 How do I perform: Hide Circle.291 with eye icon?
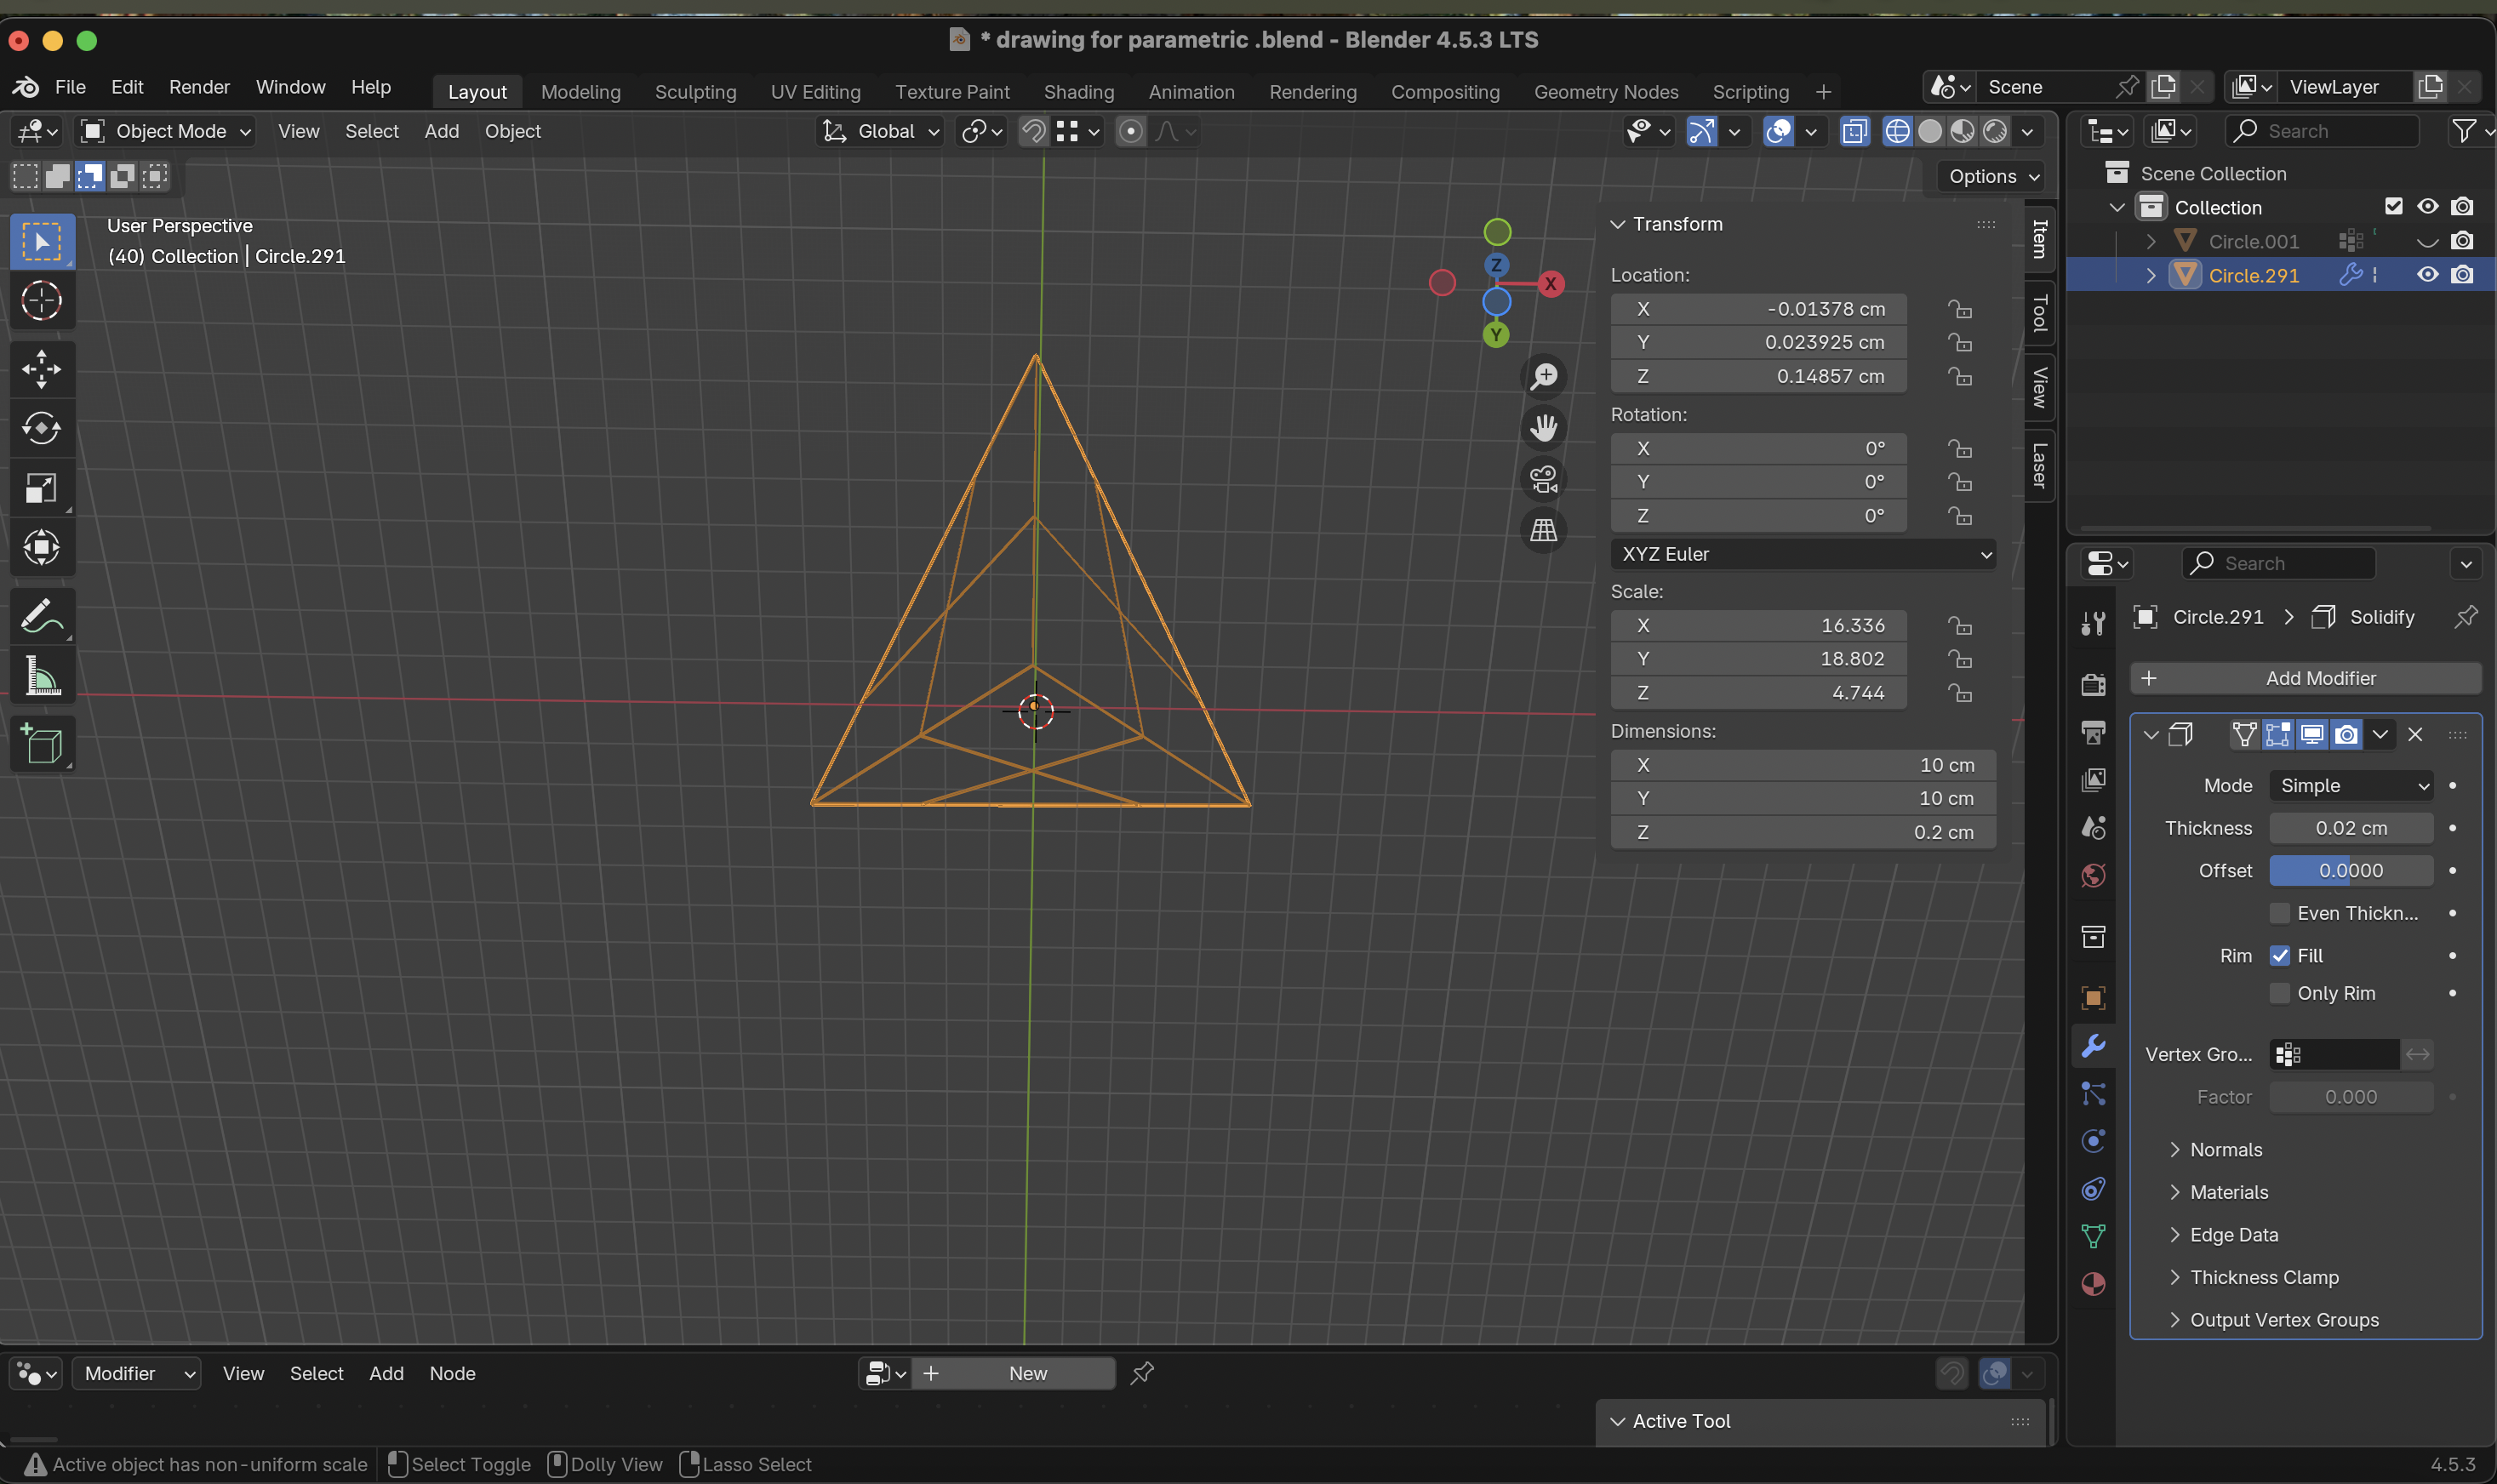pyautogui.click(x=2427, y=275)
